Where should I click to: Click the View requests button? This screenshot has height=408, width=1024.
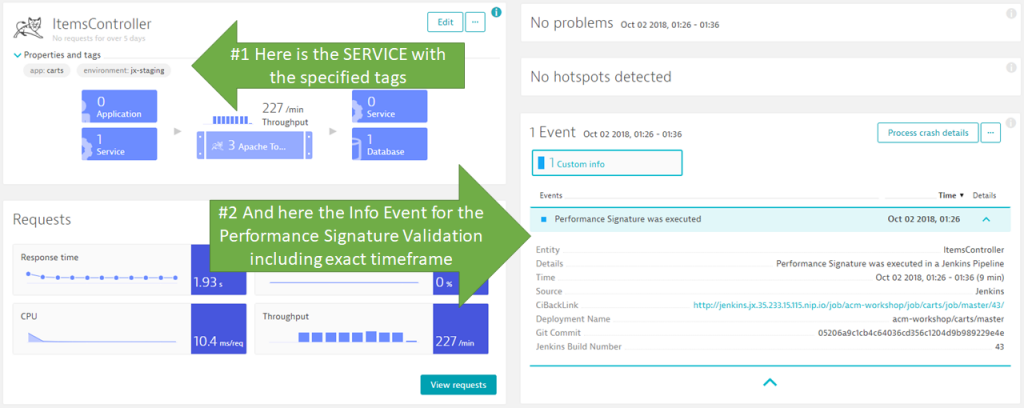458,384
